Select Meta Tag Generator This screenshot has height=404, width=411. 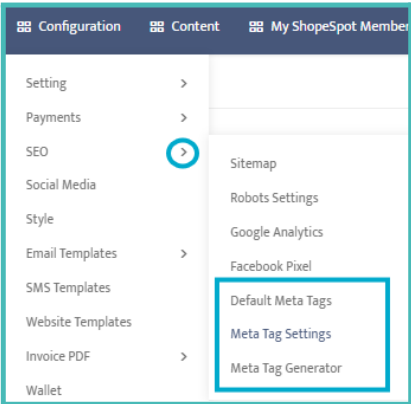point(286,368)
